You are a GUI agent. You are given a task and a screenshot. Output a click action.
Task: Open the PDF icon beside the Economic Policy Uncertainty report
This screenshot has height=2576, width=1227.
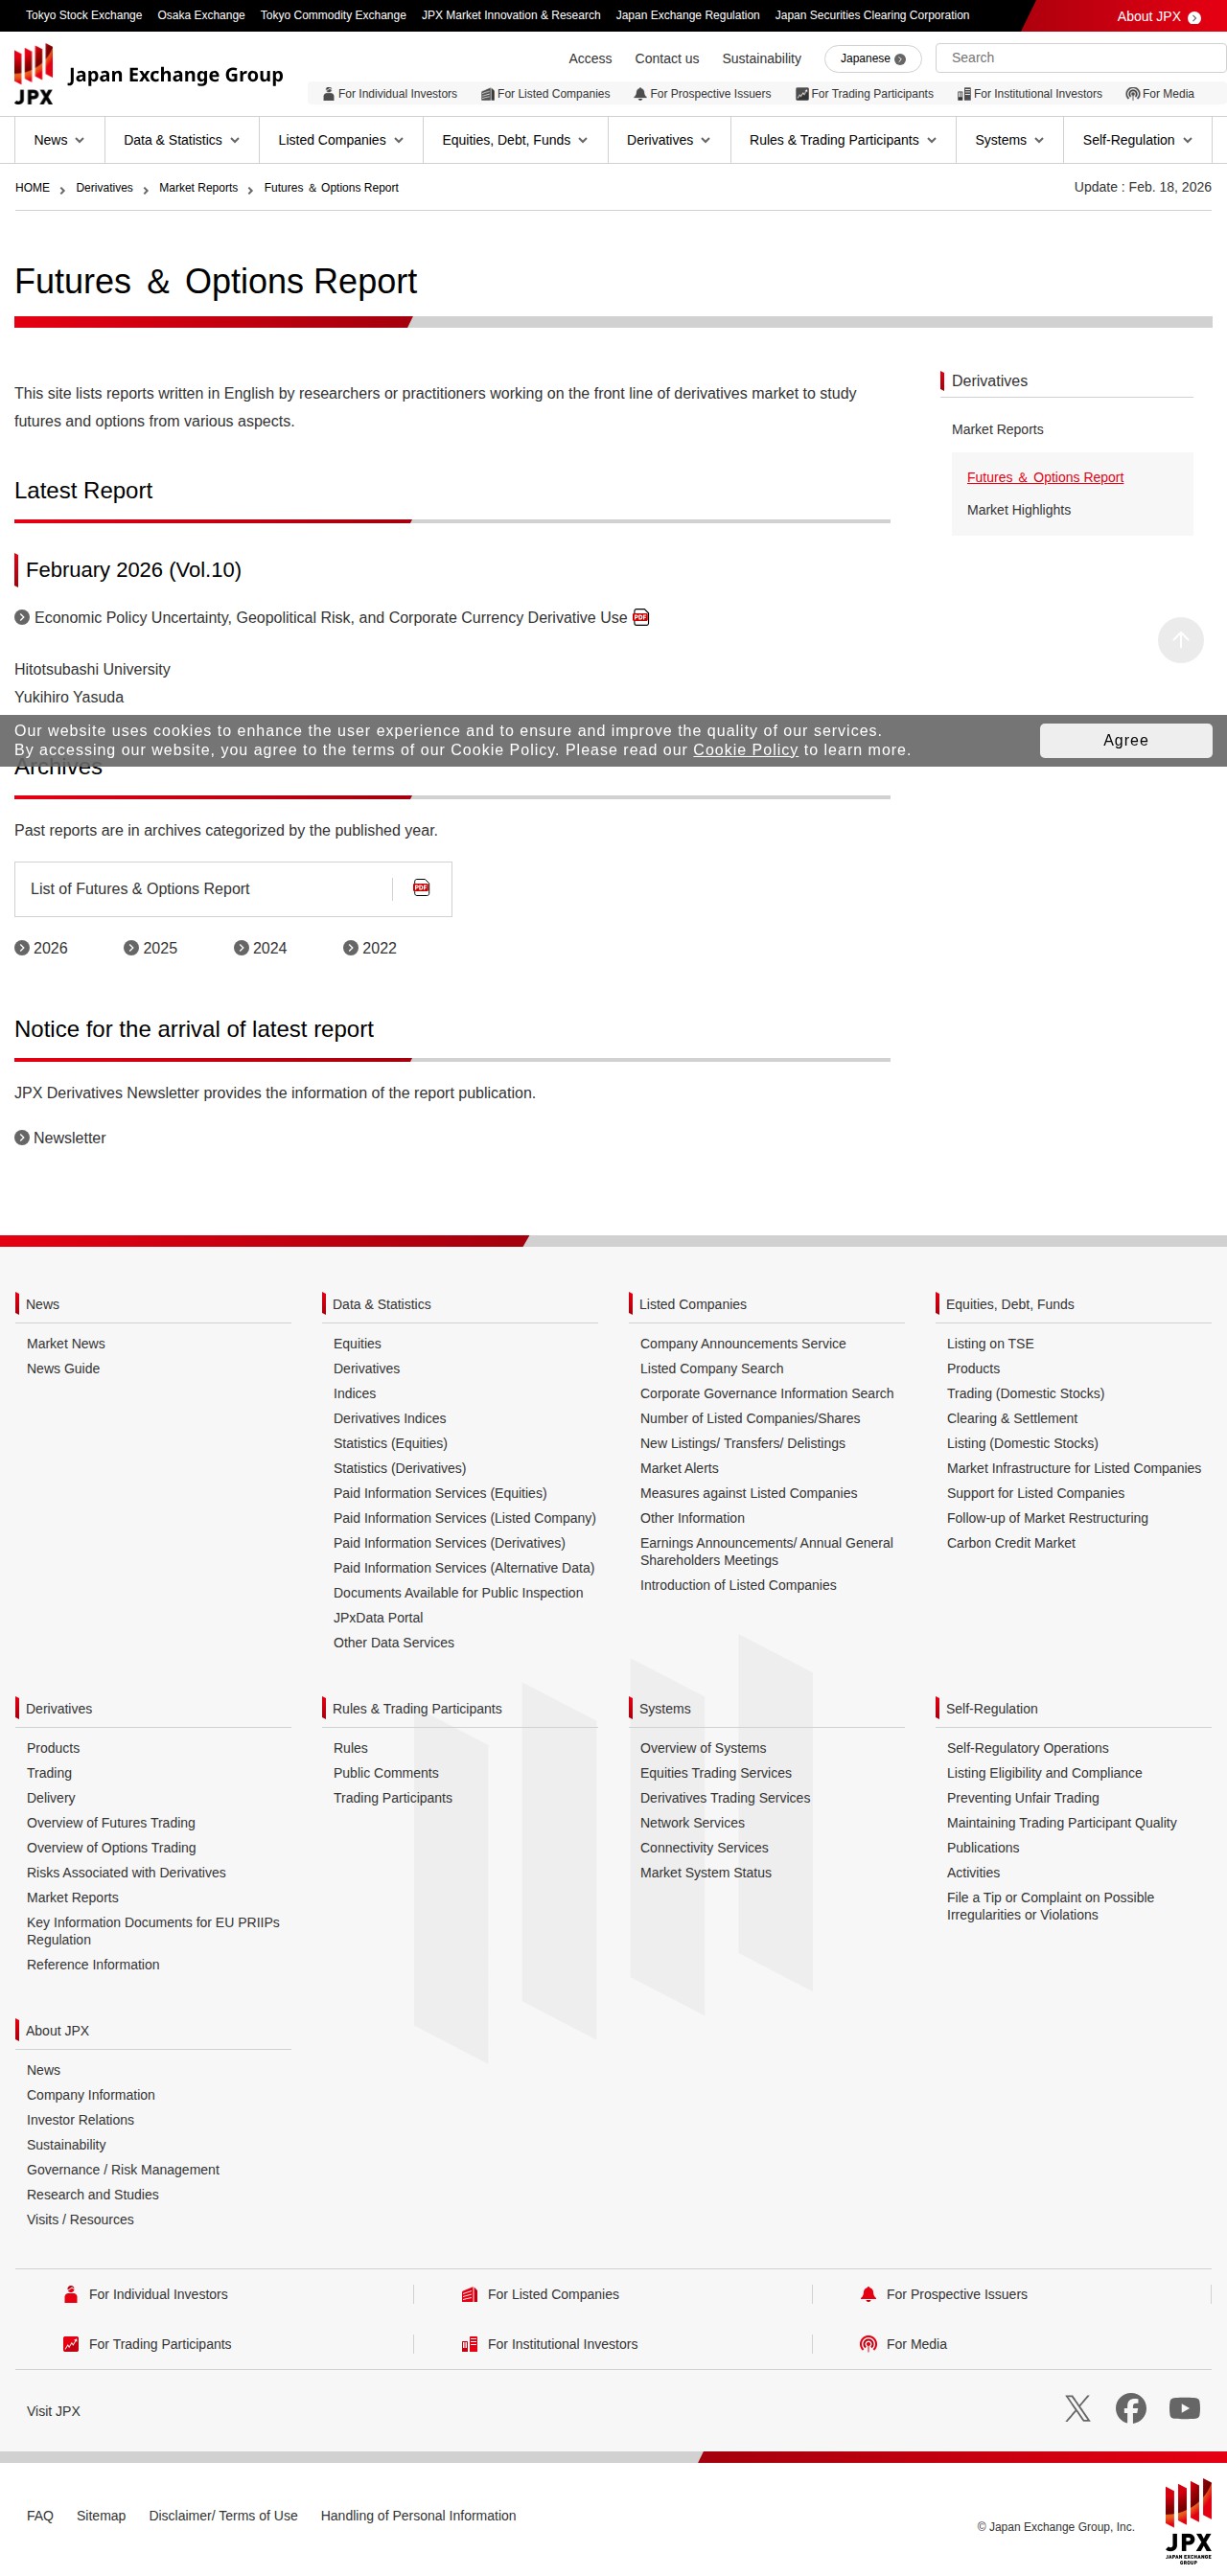pos(641,617)
